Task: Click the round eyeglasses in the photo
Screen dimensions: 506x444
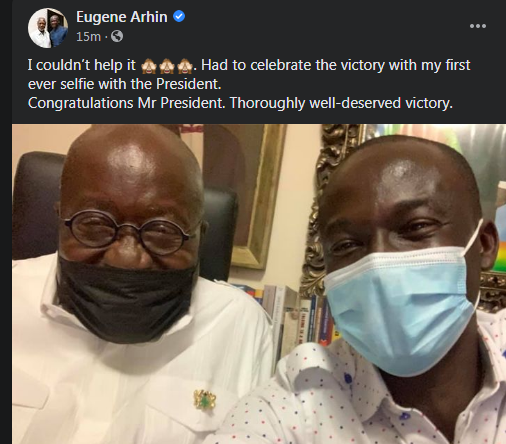Action: click(130, 232)
